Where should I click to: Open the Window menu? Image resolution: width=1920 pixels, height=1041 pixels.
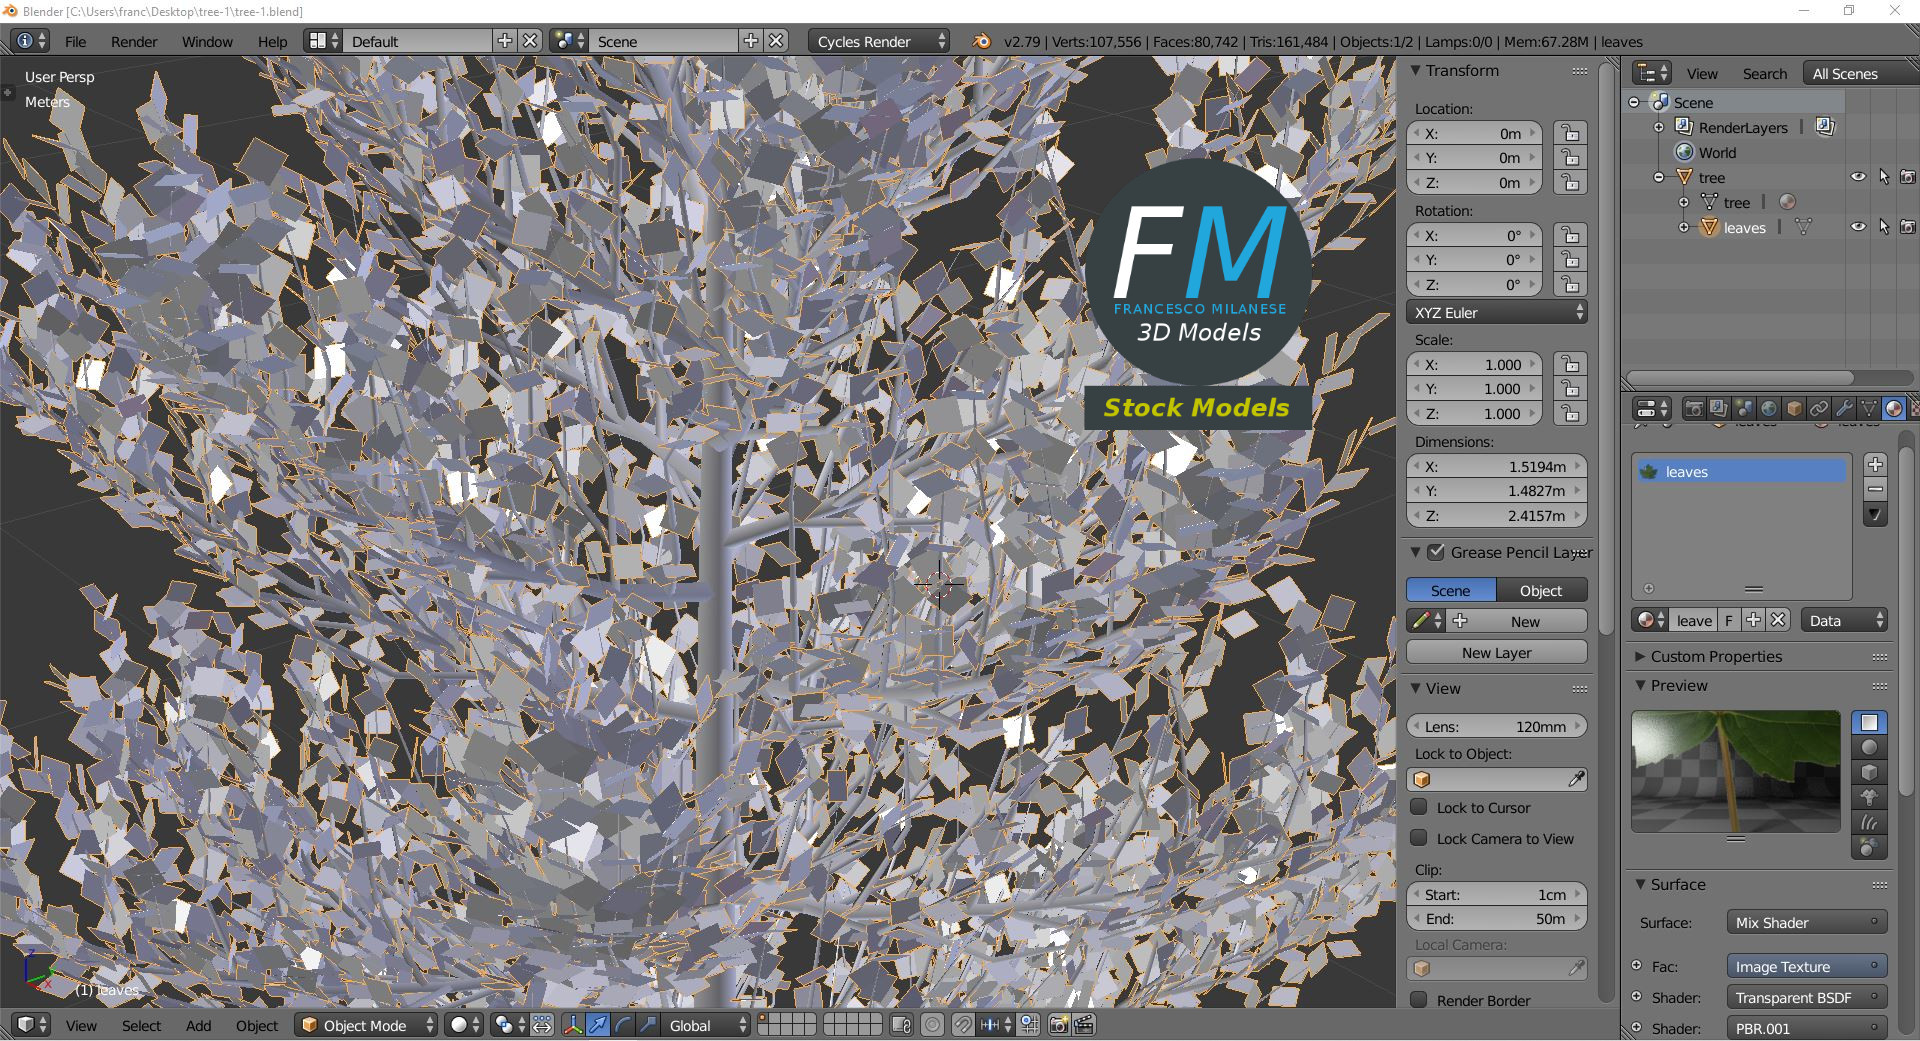pos(207,41)
